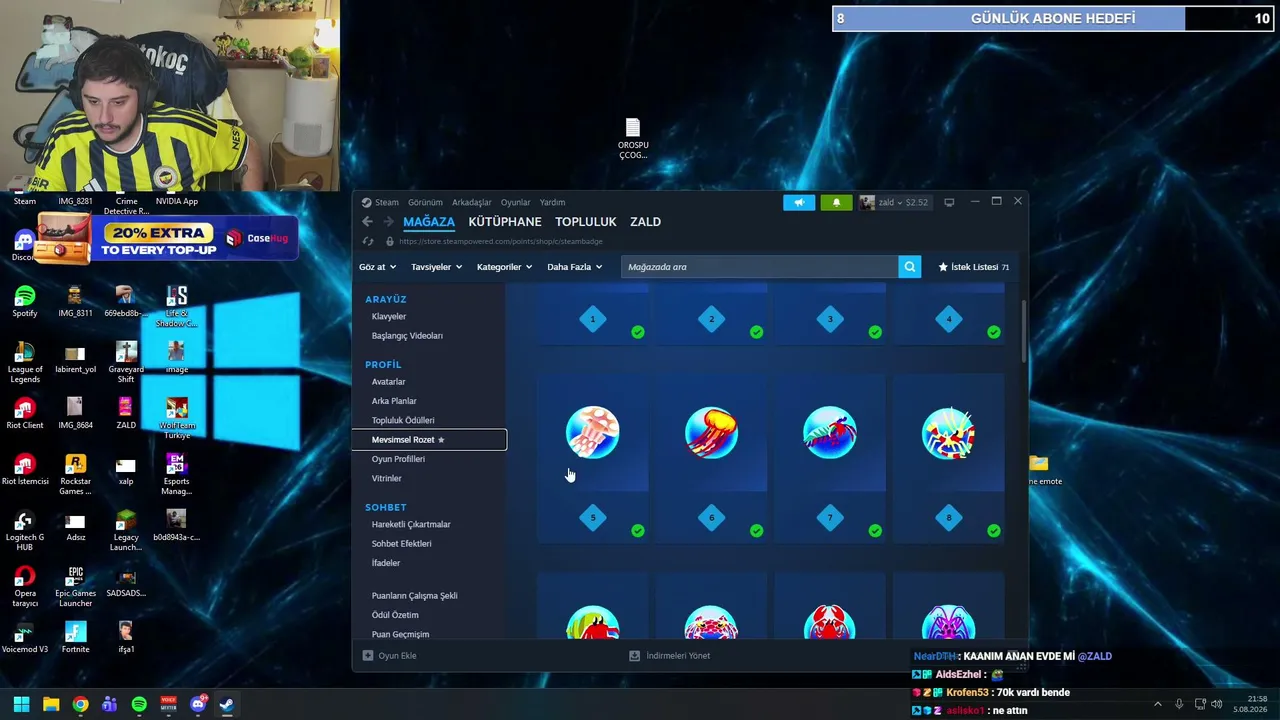Switch to the TOPLULUK tab
The height and width of the screenshot is (720, 1280).
[586, 222]
